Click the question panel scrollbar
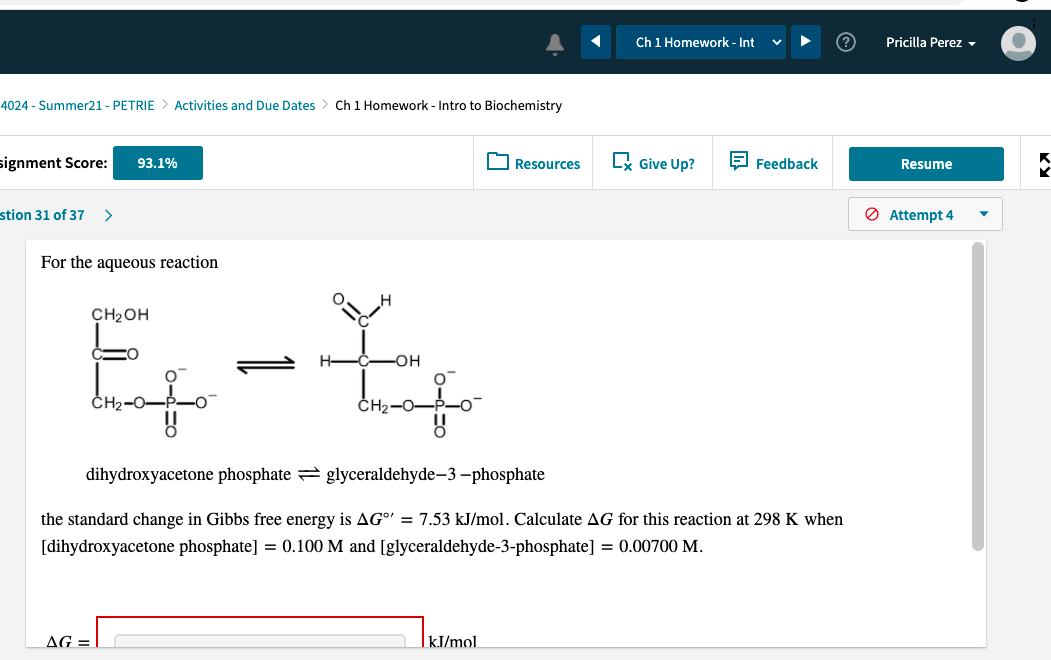The image size is (1051, 660). pyautogui.click(x=978, y=400)
